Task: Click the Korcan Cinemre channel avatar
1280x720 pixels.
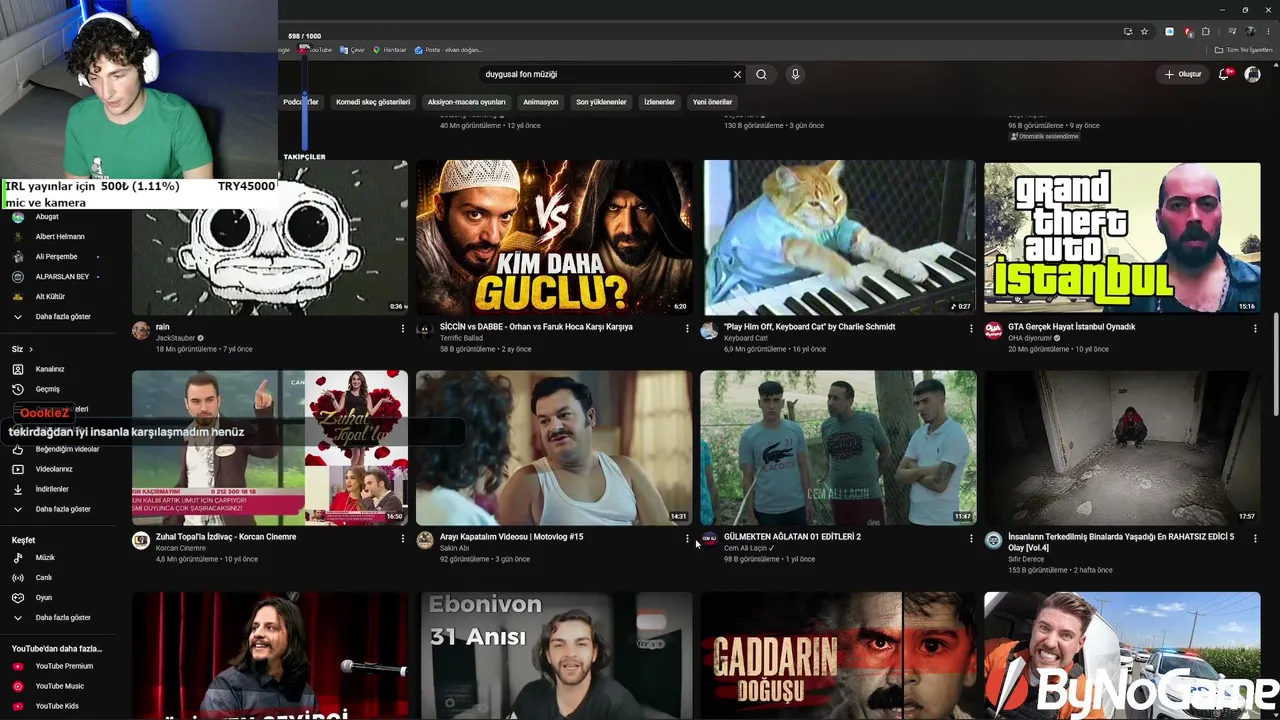Action: (x=141, y=541)
